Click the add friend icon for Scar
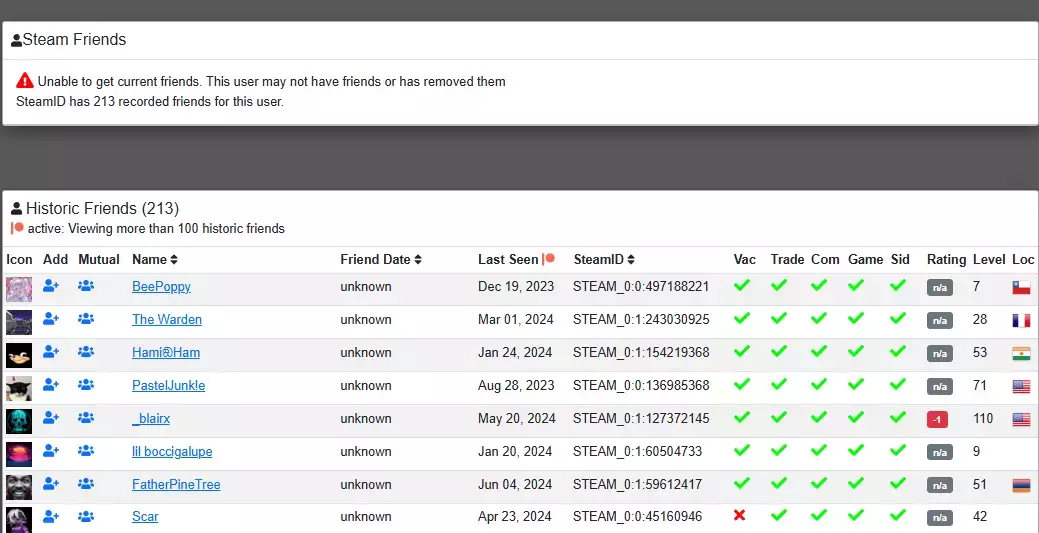This screenshot has height=533, width=1039. pyautogui.click(x=51, y=516)
